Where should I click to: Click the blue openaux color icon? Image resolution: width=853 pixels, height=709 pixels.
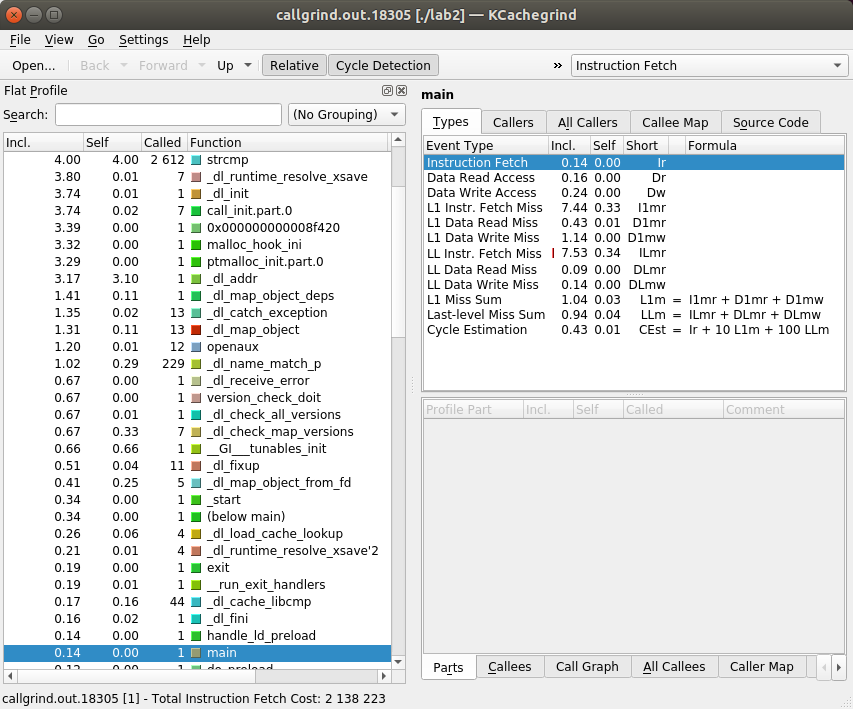click(196, 347)
